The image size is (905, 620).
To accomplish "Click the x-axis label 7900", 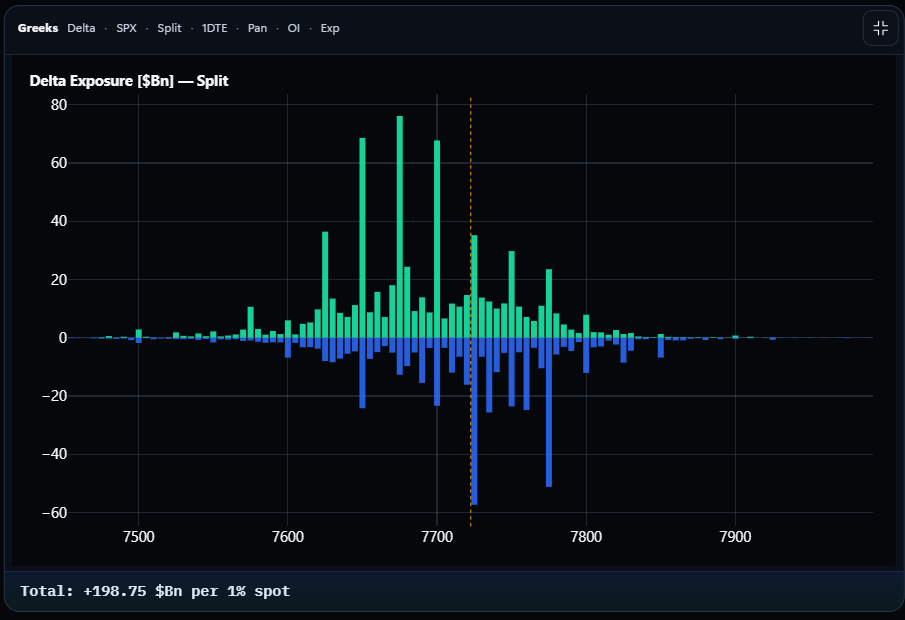I will point(735,537).
